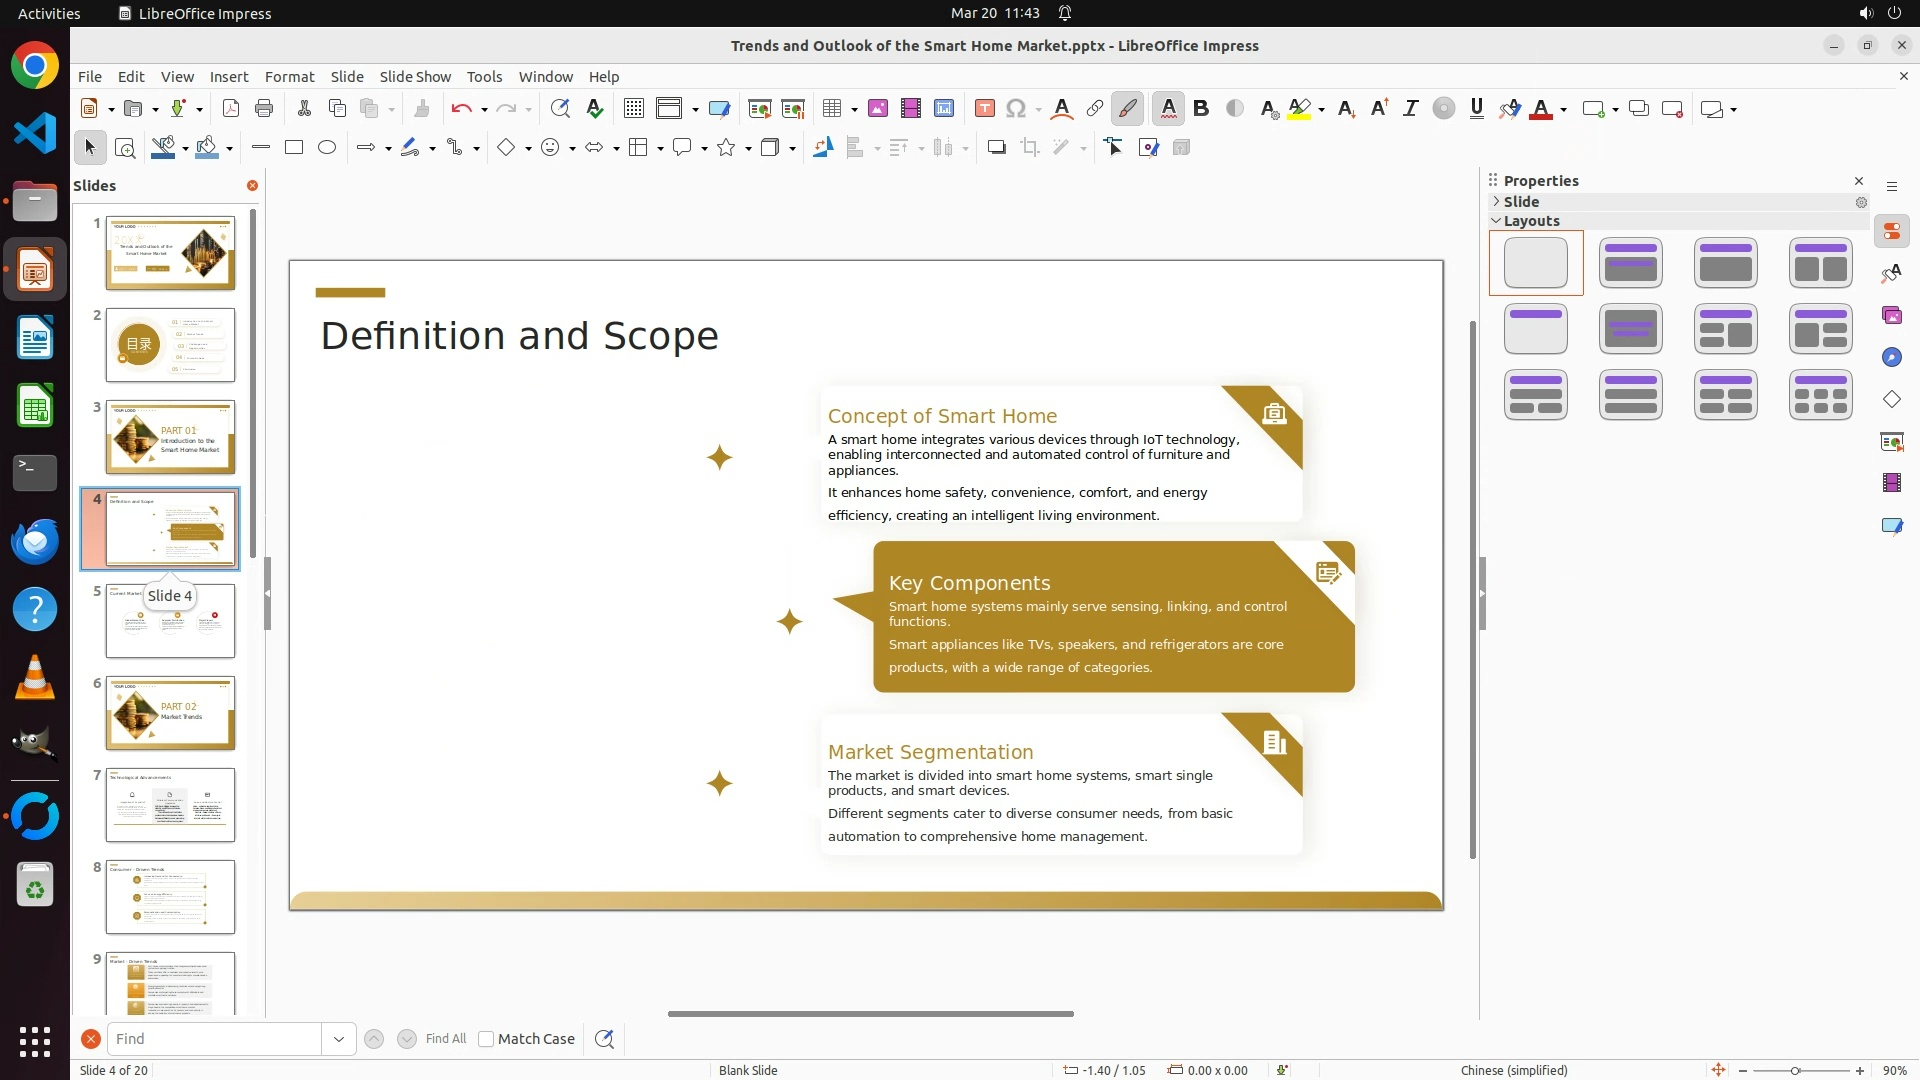This screenshot has height=1080, width=1920.
Task: Click the Find All button
Action: pyautogui.click(x=445, y=1039)
